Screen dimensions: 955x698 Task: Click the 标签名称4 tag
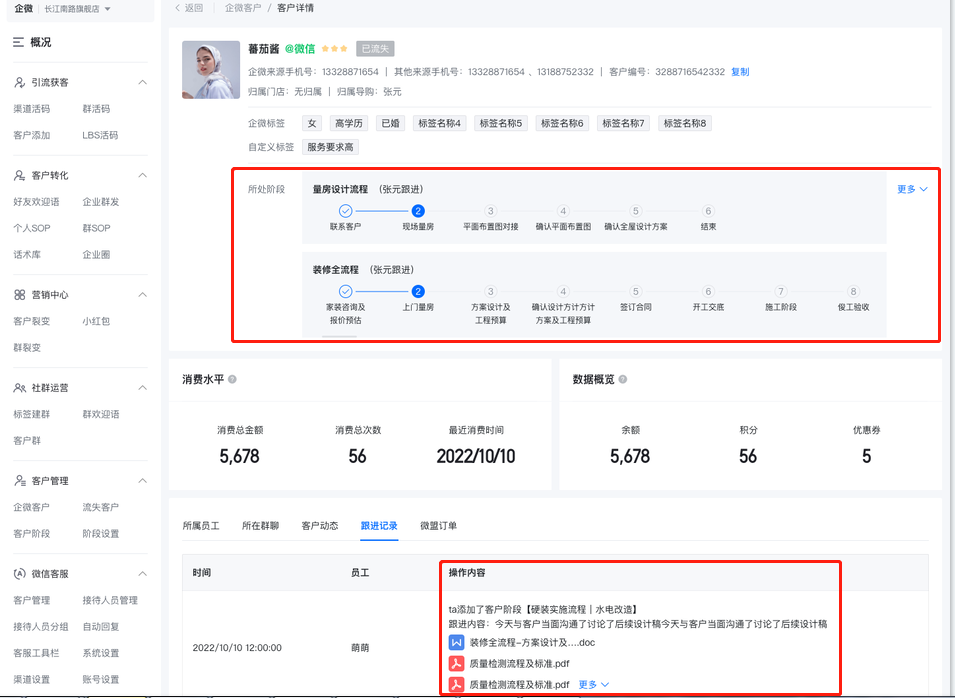[439, 123]
